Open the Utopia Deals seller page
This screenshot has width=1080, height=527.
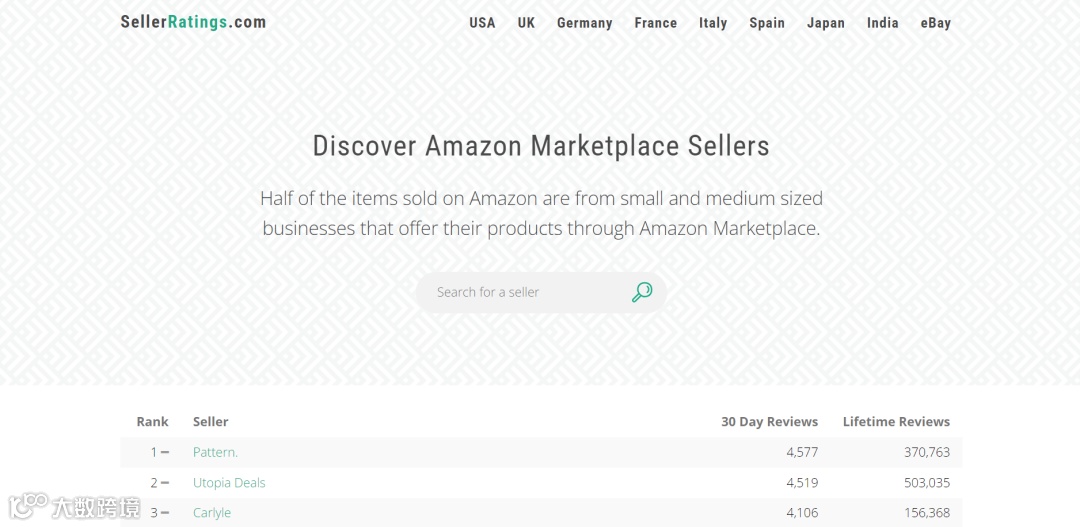point(229,482)
